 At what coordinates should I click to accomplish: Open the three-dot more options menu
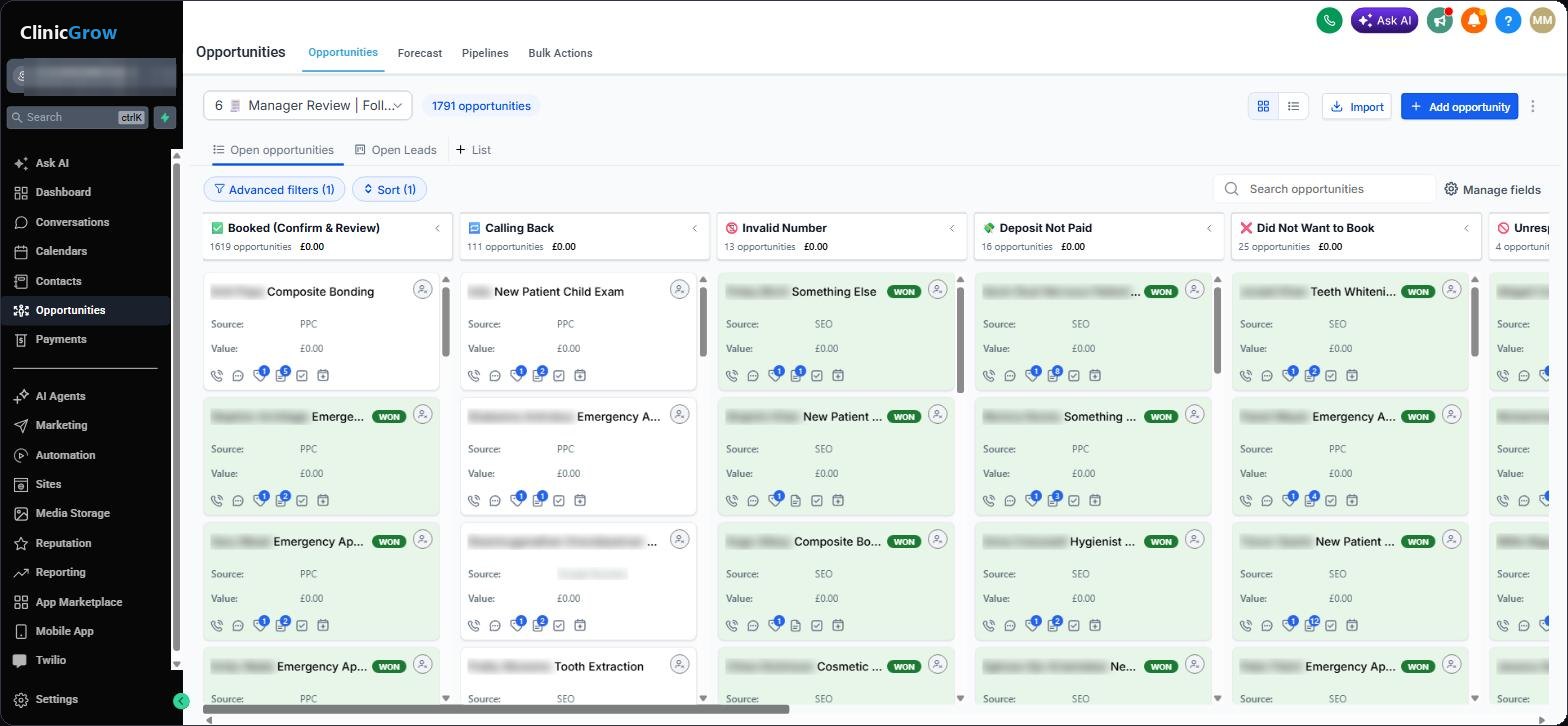pos(1533,106)
